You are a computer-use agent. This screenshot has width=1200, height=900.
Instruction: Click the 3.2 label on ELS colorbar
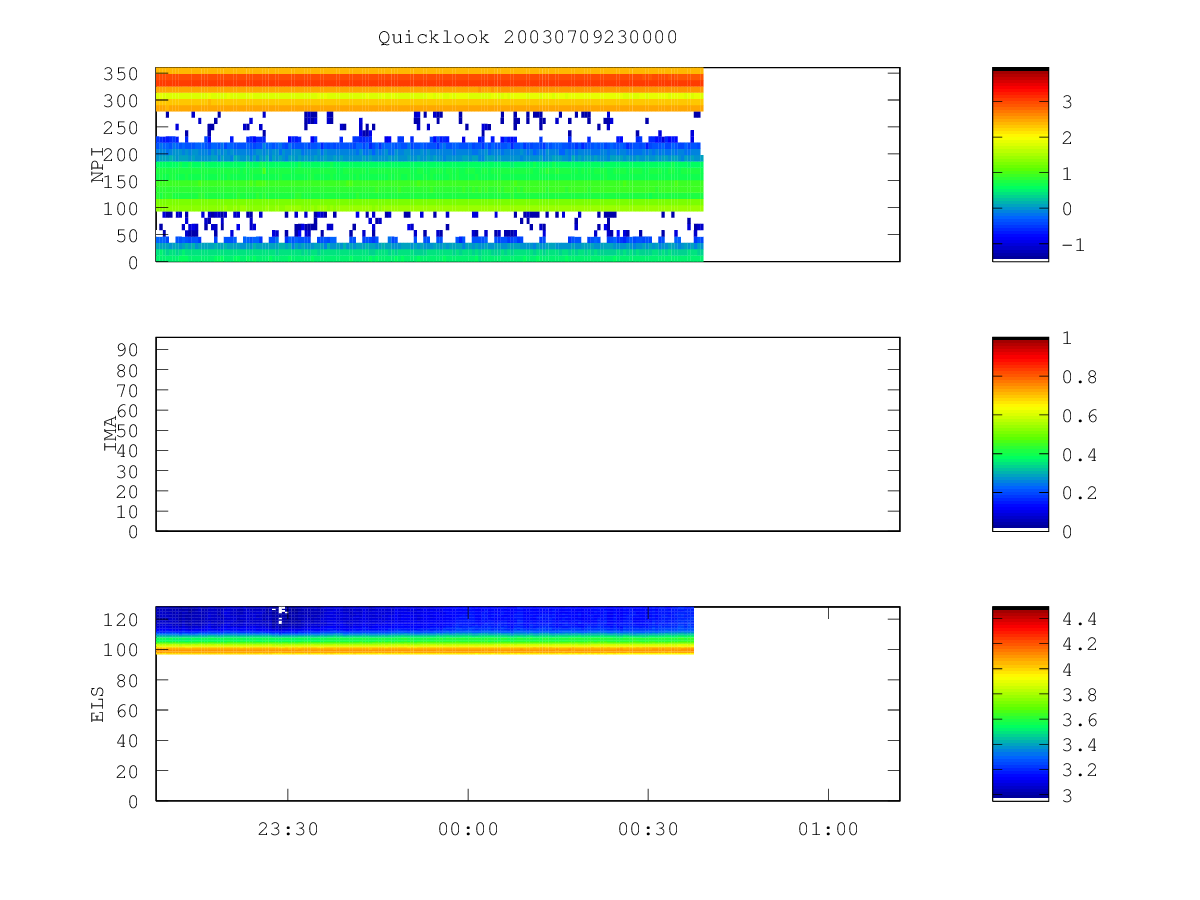tap(1080, 771)
